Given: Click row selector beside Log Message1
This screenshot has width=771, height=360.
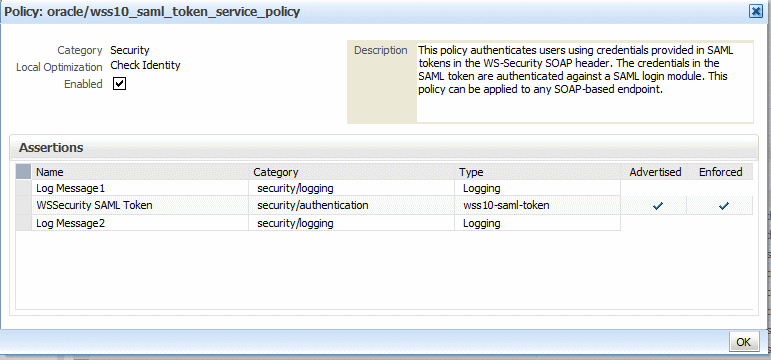Looking at the screenshot, I should point(23,188).
